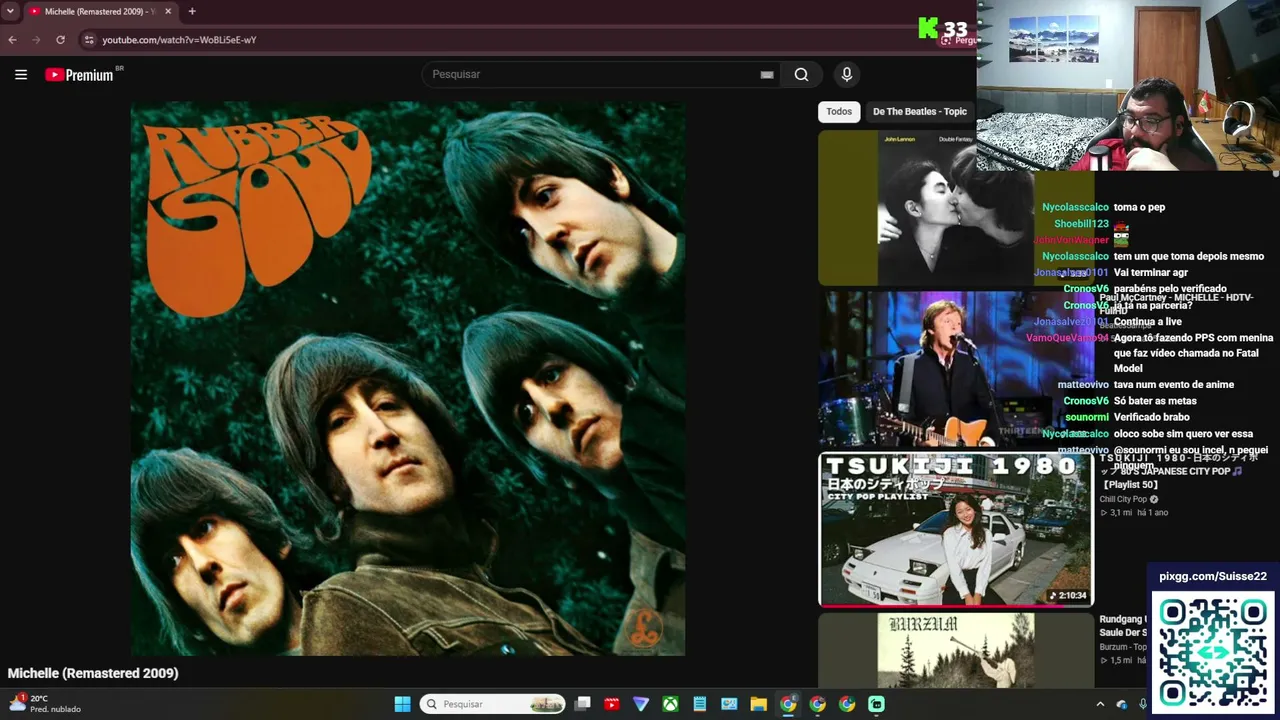Screen dimensions: 1280x720
Task: Select the Todos filter chip
Action: (x=839, y=112)
